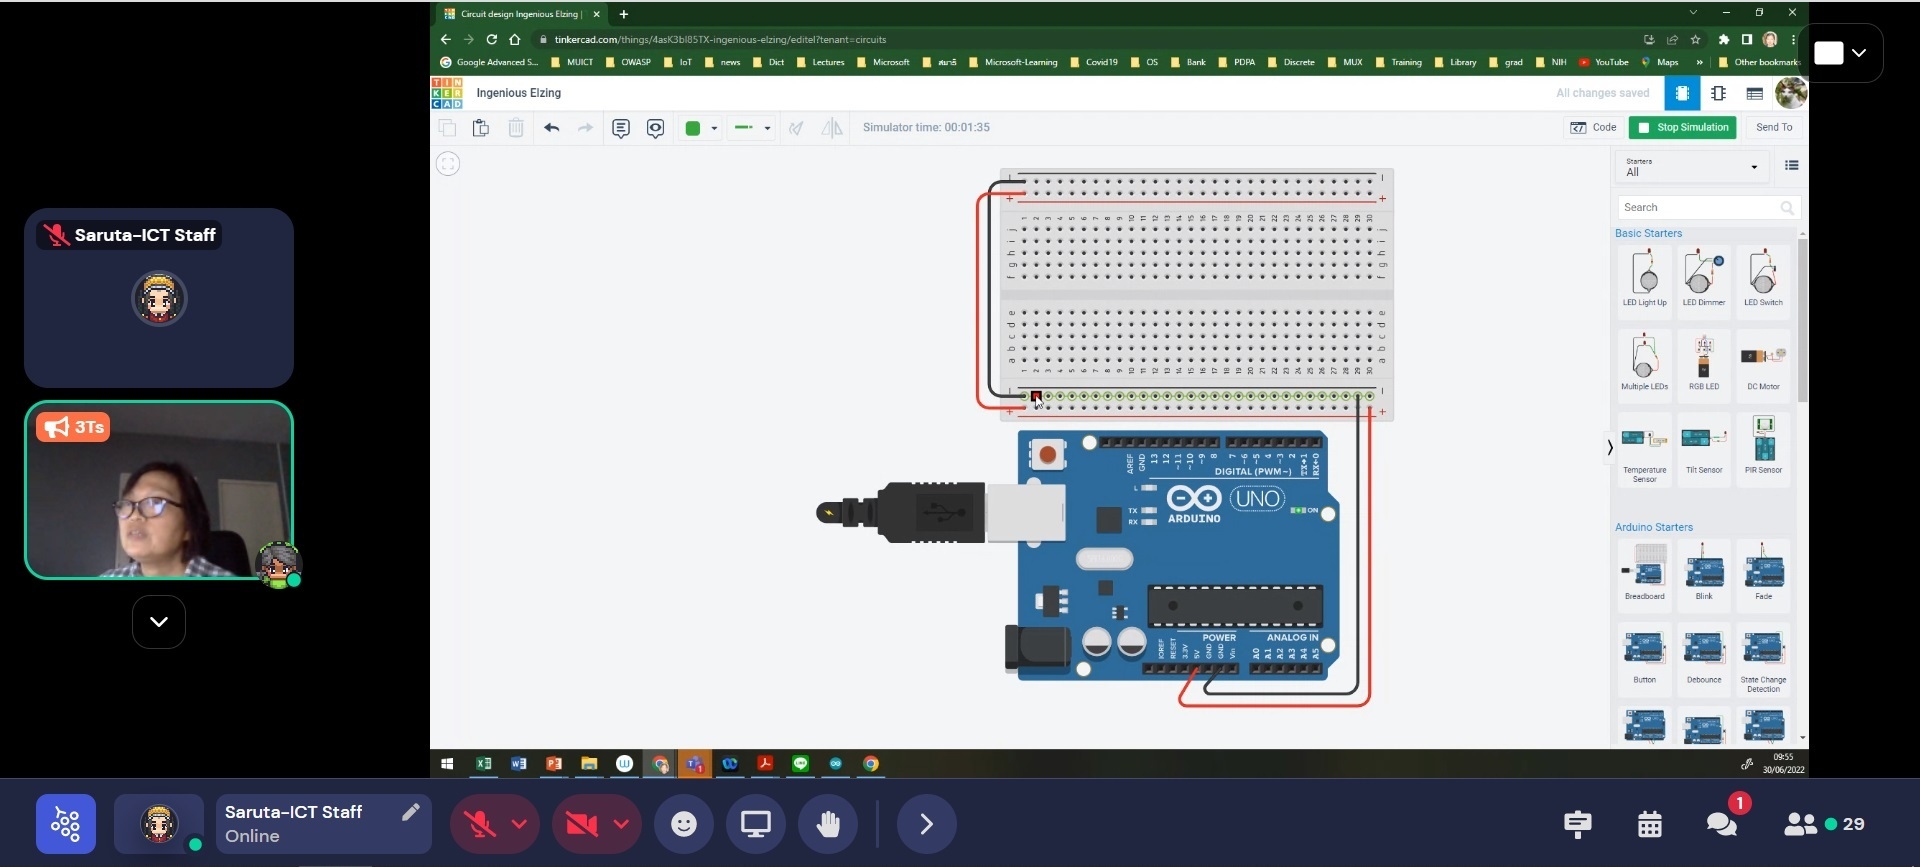Select the Circuit design browser tab
Viewport: 1920px width, 867px height.
[x=518, y=14]
